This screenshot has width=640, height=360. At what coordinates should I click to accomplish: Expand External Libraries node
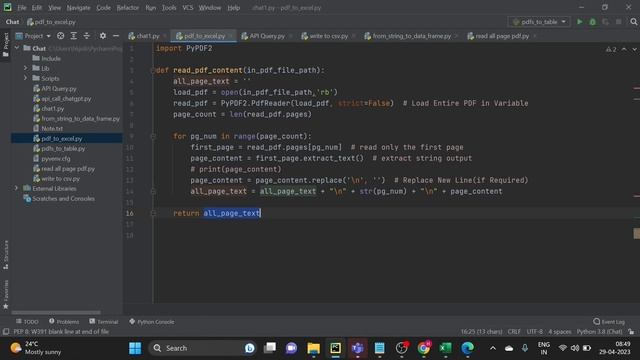click(17, 188)
